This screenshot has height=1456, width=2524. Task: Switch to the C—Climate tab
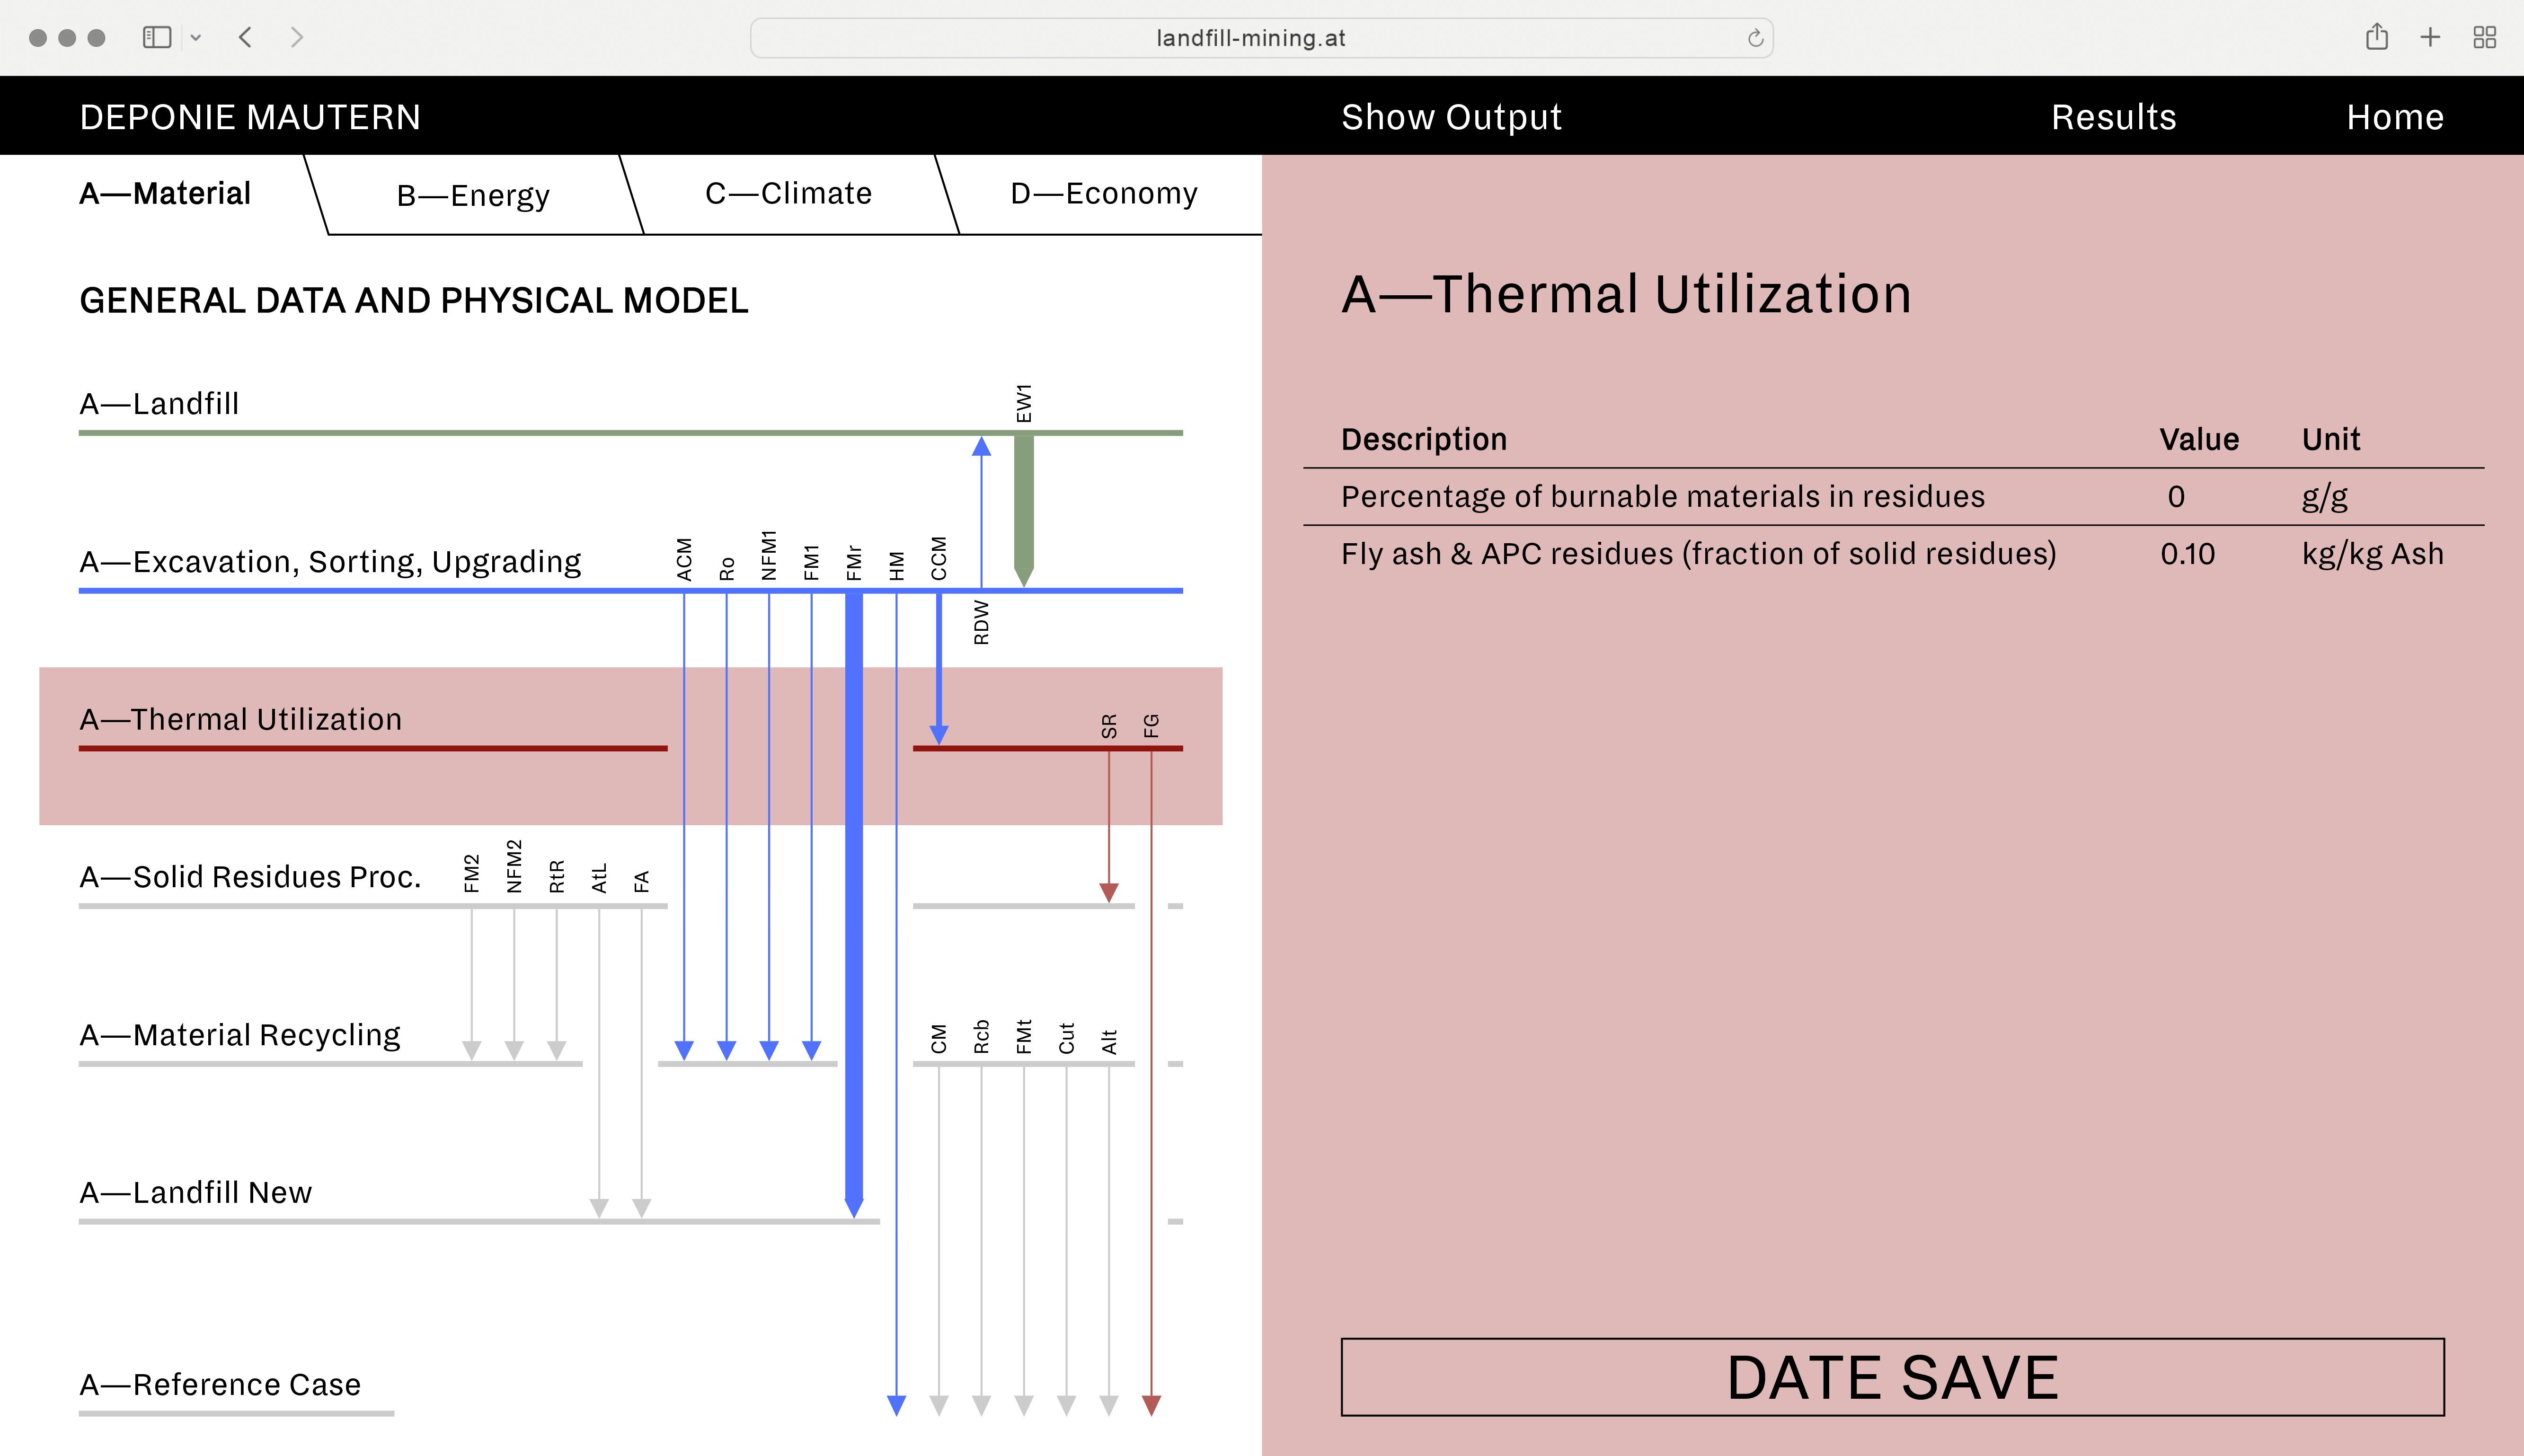788,193
